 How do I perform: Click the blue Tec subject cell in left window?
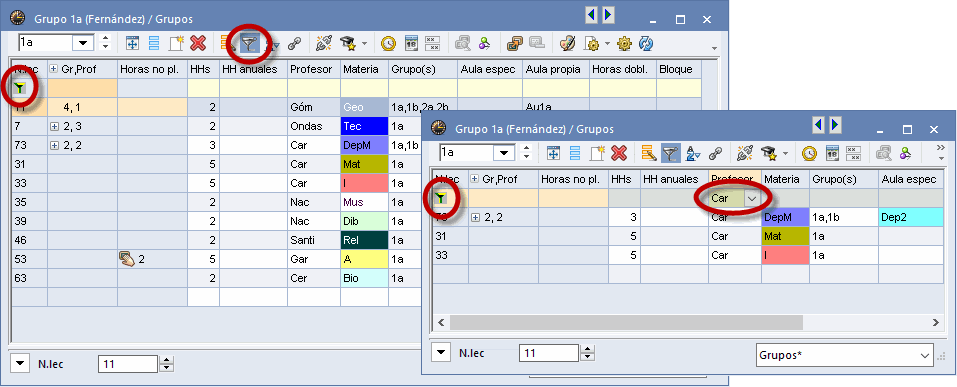point(364,126)
